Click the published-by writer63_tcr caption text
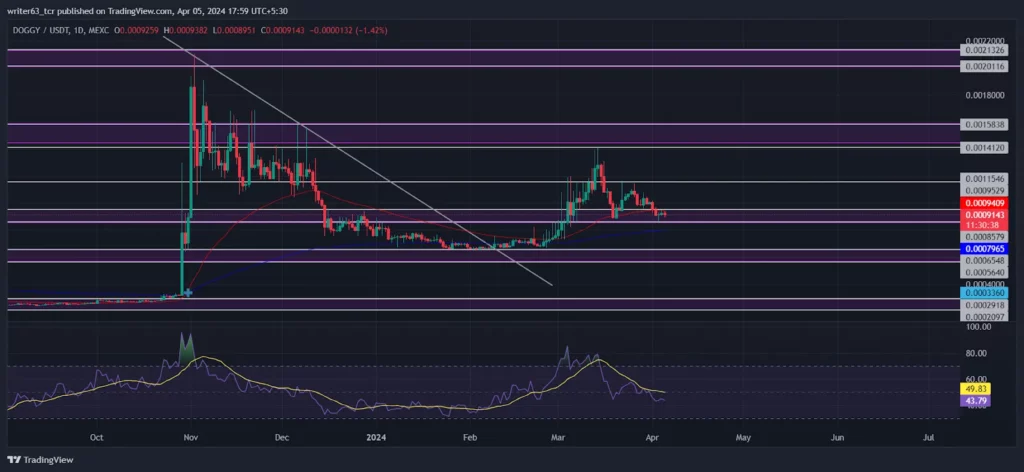This screenshot has height=472, width=1024. point(148,11)
